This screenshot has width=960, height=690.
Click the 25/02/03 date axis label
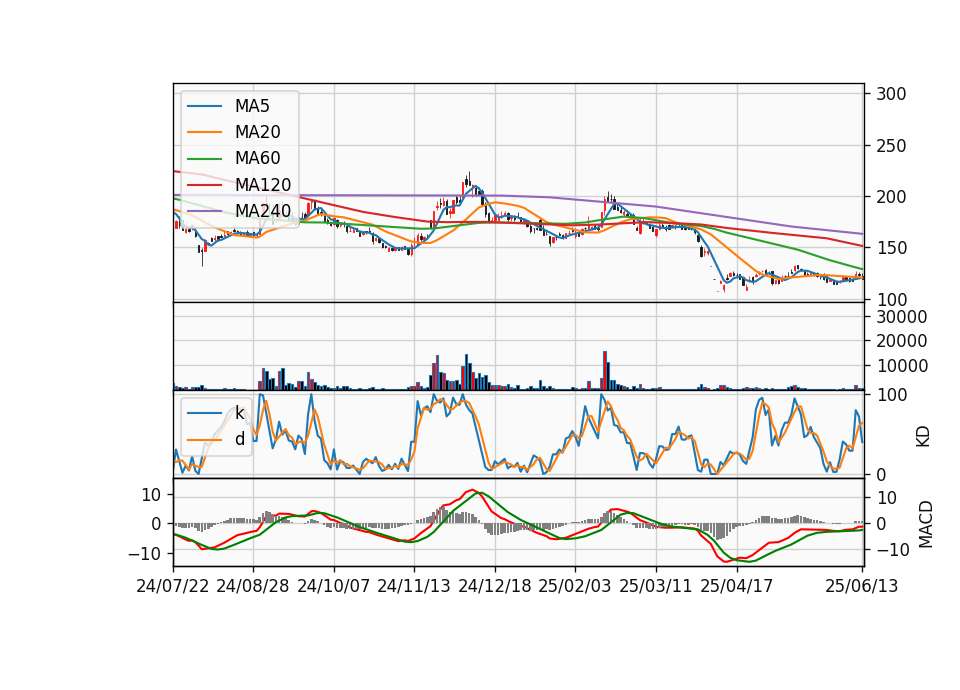574,586
